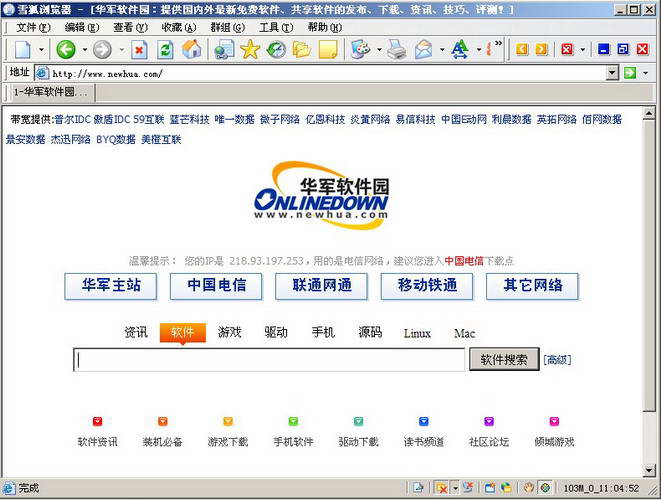Stop loading with the red X page icon

click(139, 50)
